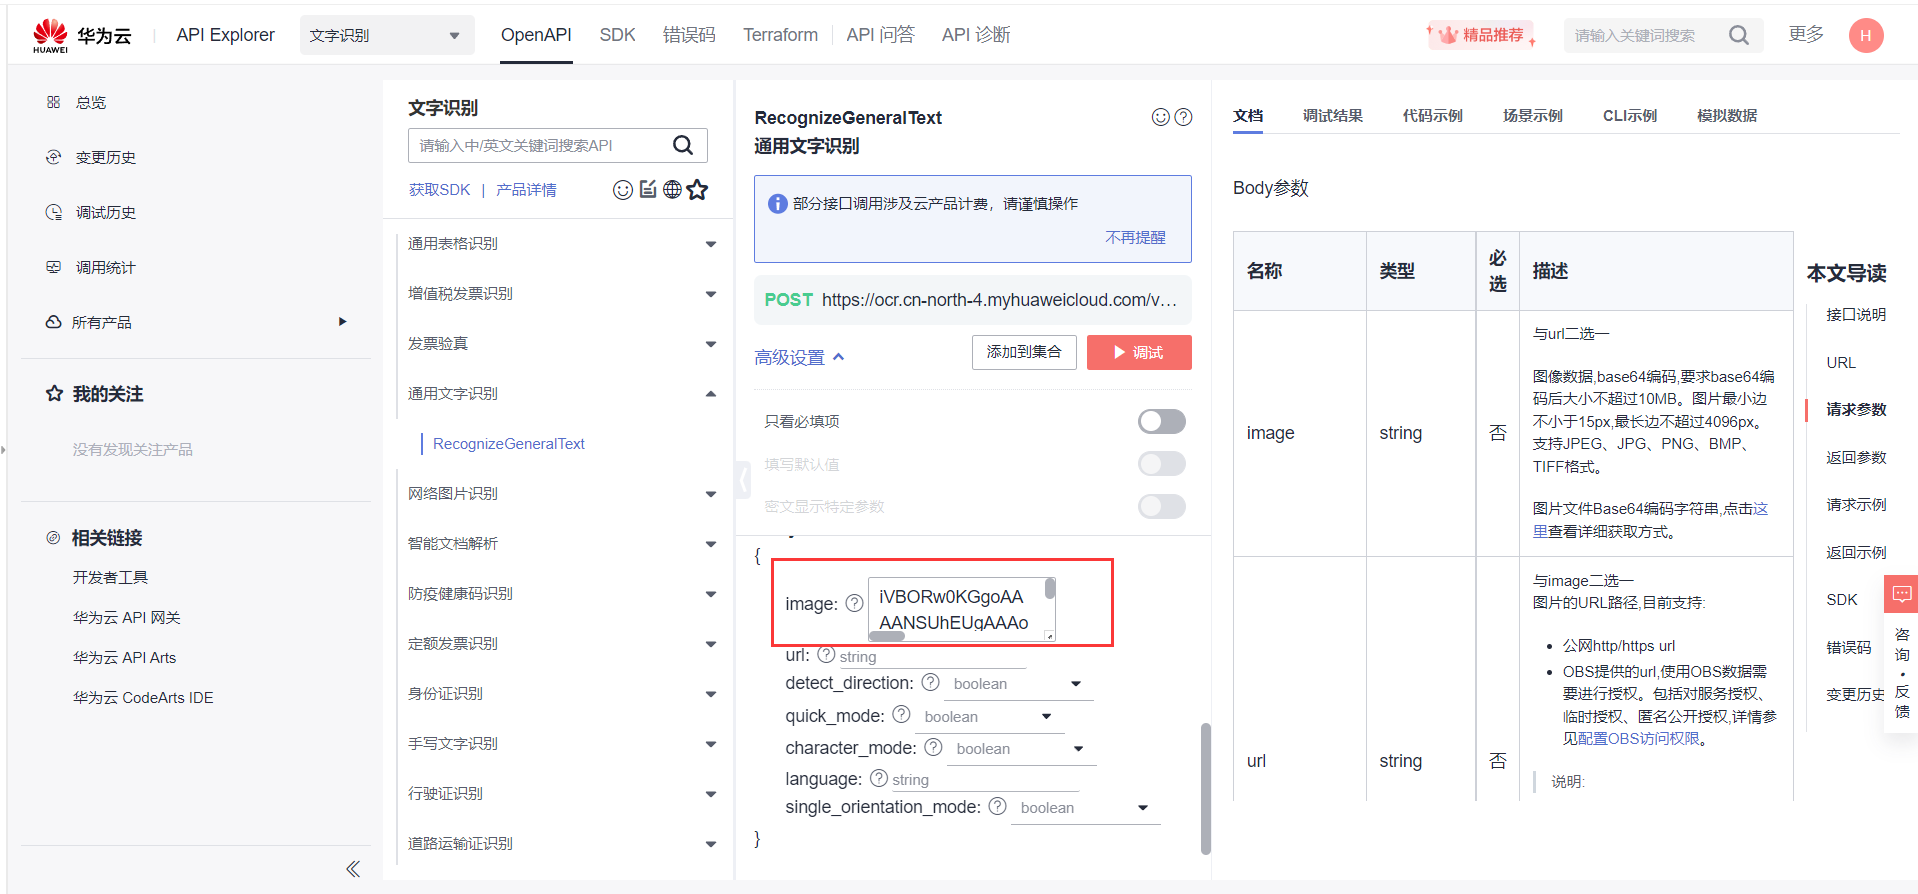Click the edit note icon beside 产品详情
The width and height of the screenshot is (1918, 894).
pyautogui.click(x=648, y=189)
